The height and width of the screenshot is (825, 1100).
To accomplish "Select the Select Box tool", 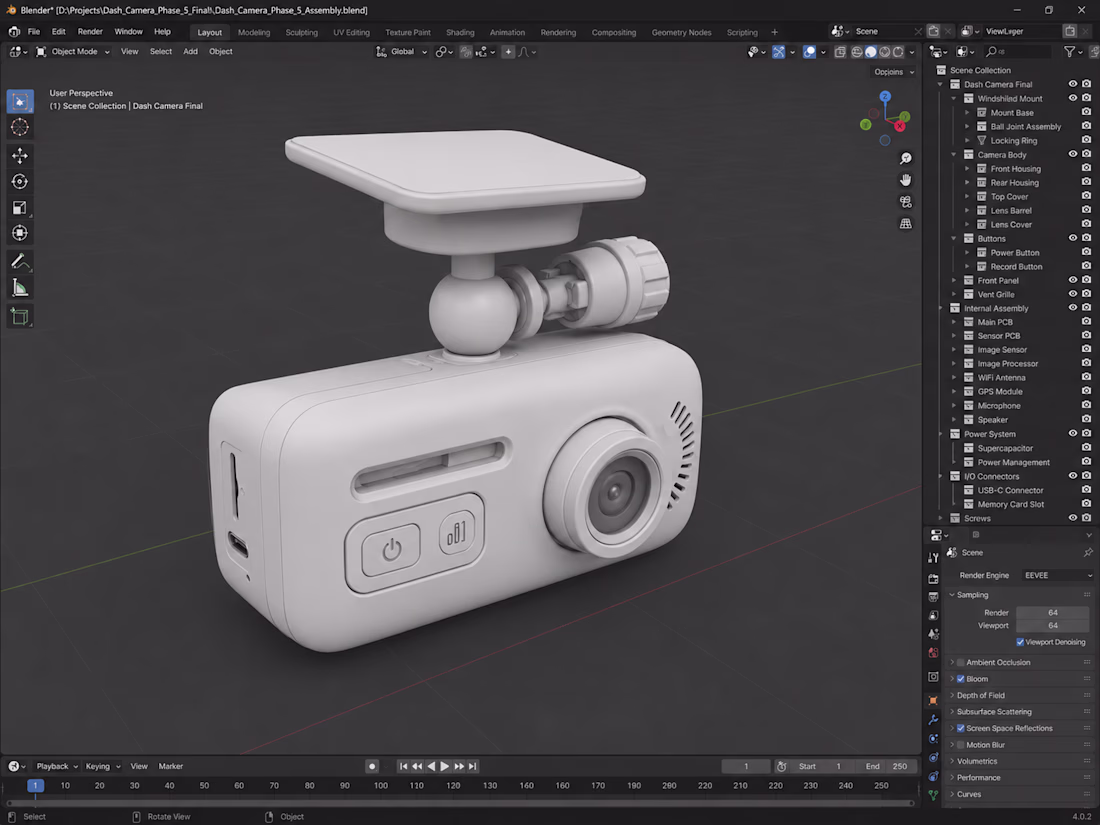I will [x=20, y=101].
